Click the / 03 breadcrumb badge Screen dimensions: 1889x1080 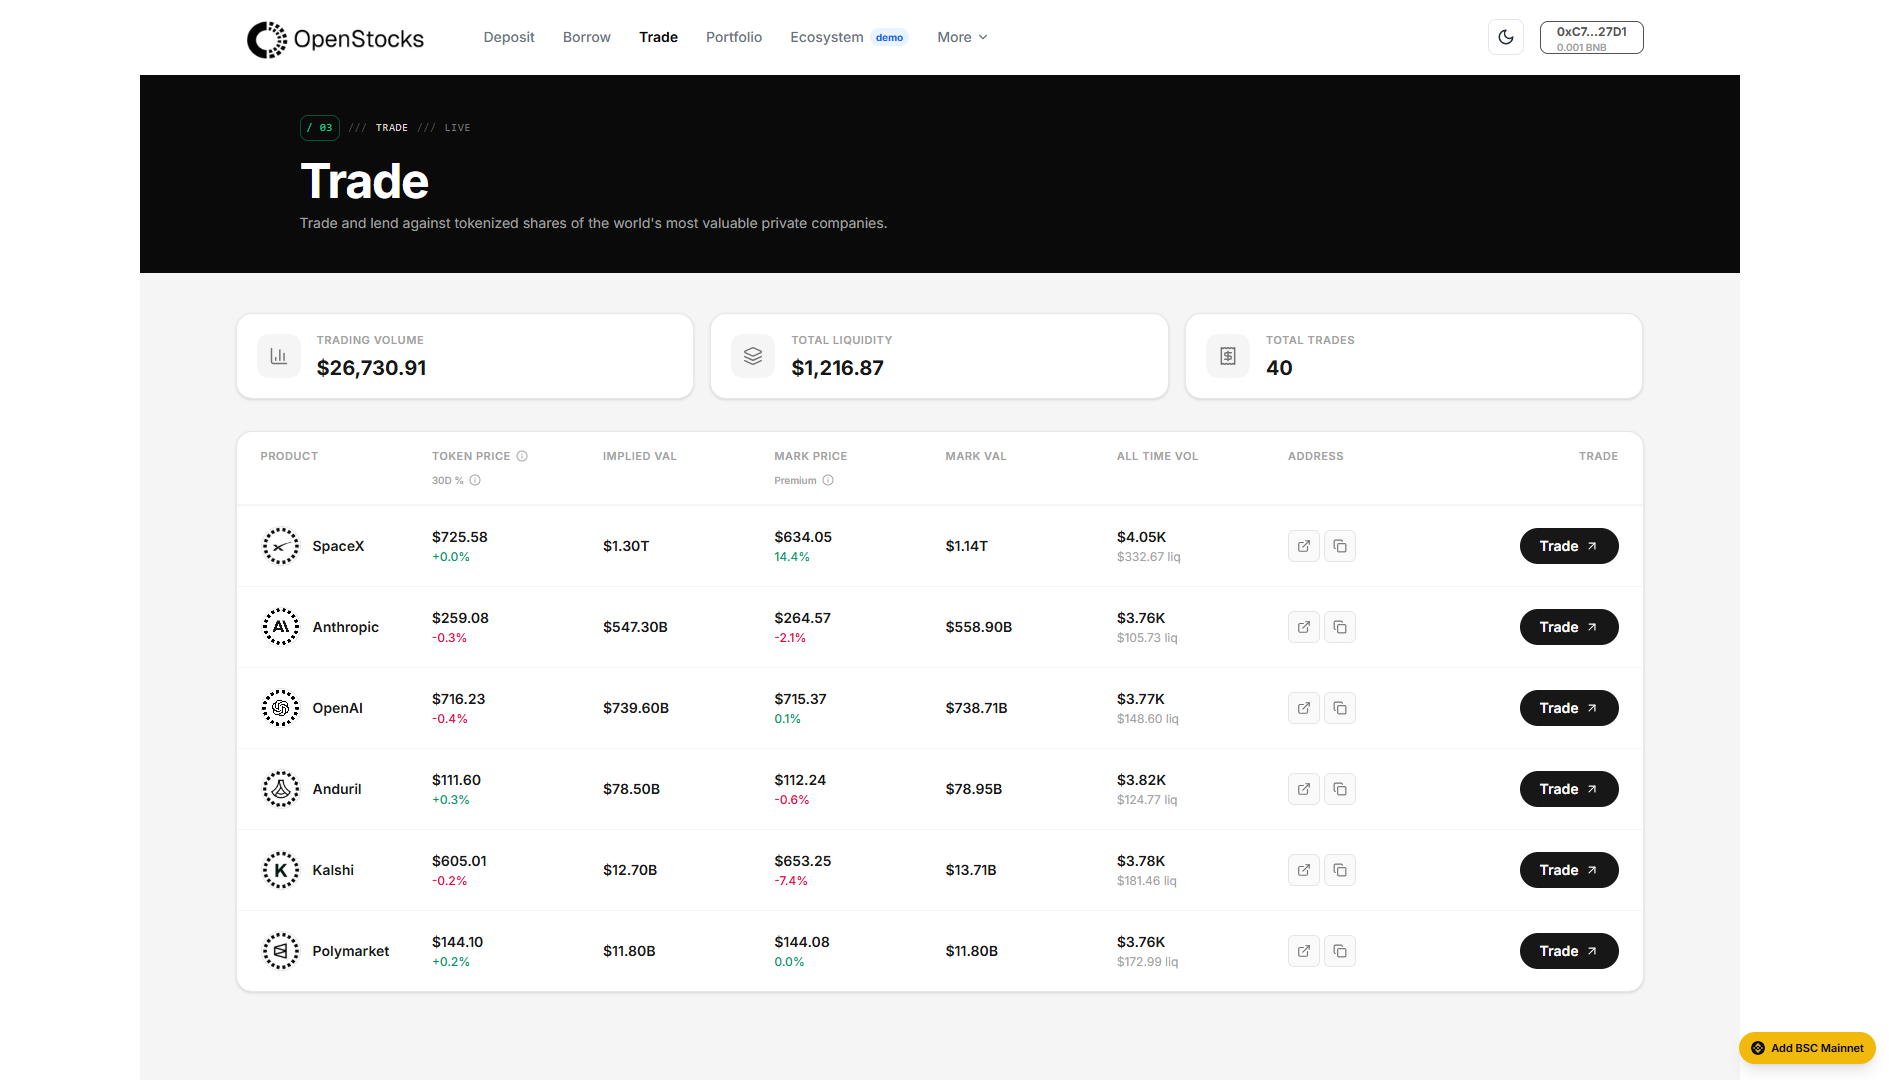point(320,128)
